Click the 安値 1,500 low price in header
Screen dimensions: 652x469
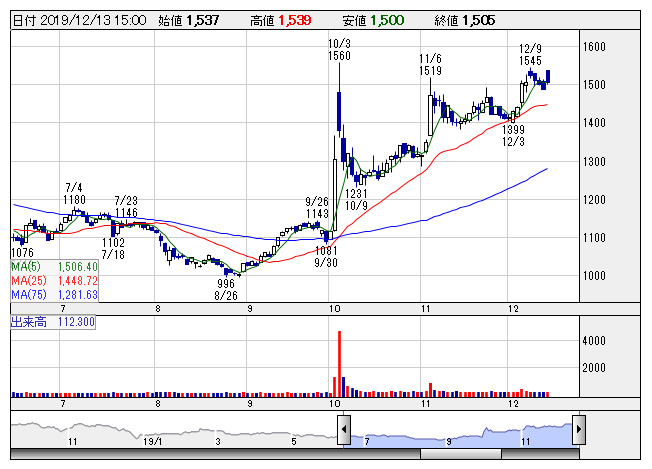coord(373,20)
